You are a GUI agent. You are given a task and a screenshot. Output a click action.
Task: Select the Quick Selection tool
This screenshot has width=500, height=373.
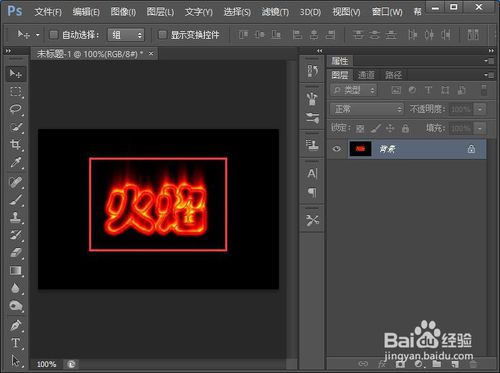click(x=15, y=127)
